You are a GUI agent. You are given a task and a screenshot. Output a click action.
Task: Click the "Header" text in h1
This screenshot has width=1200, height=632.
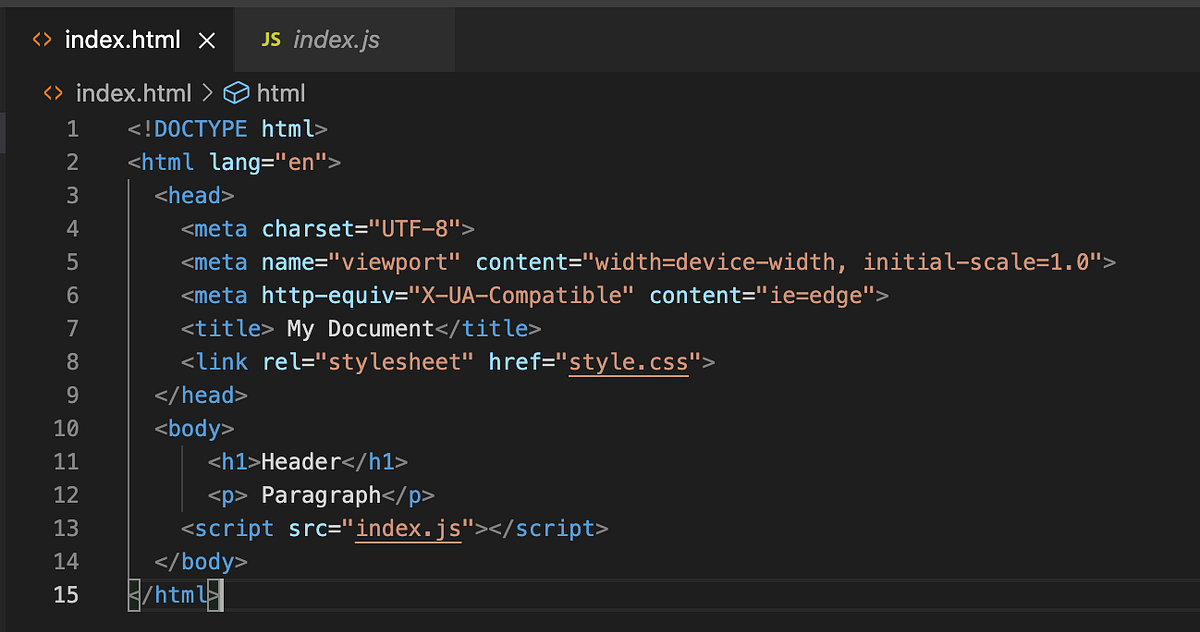[x=301, y=462]
